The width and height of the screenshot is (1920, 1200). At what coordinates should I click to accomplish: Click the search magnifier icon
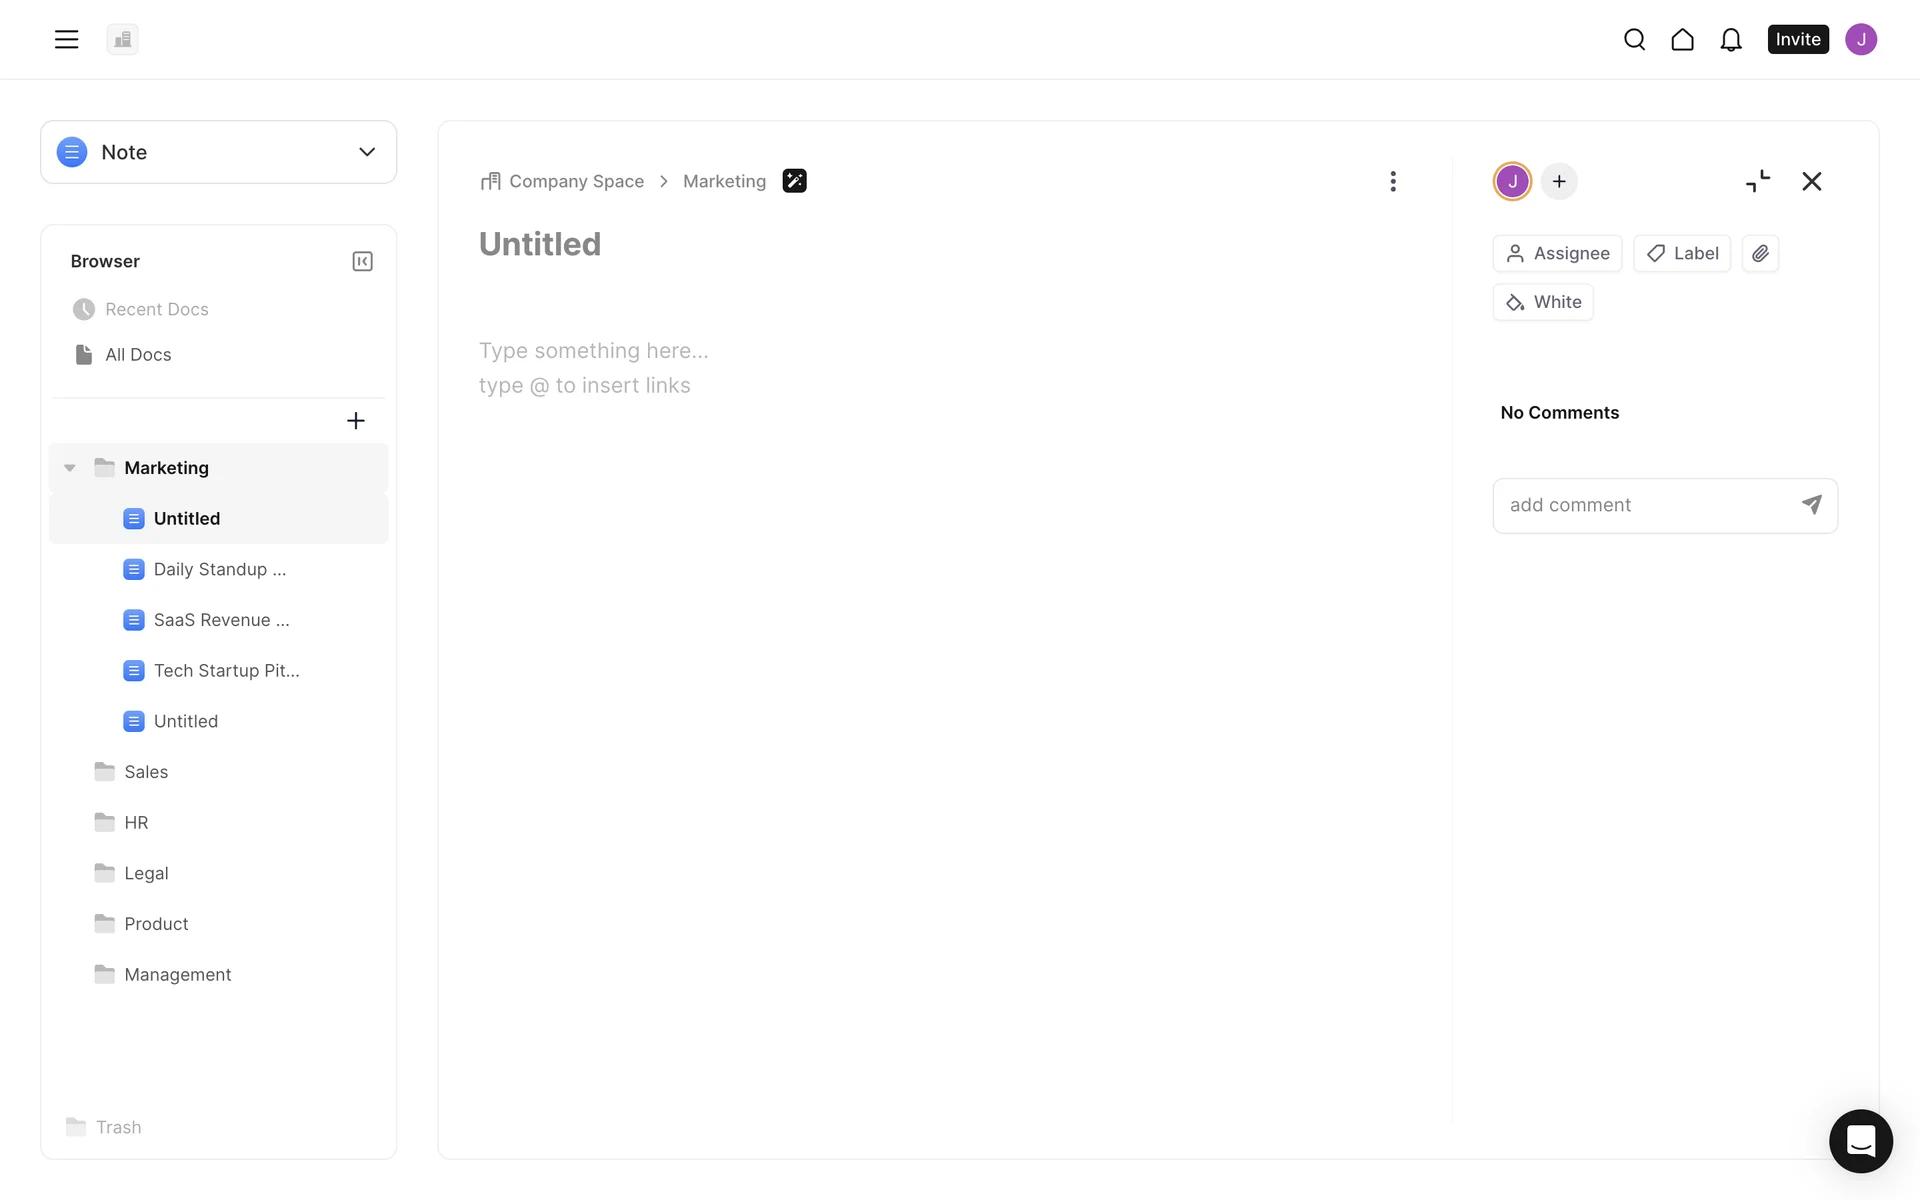[1634, 39]
